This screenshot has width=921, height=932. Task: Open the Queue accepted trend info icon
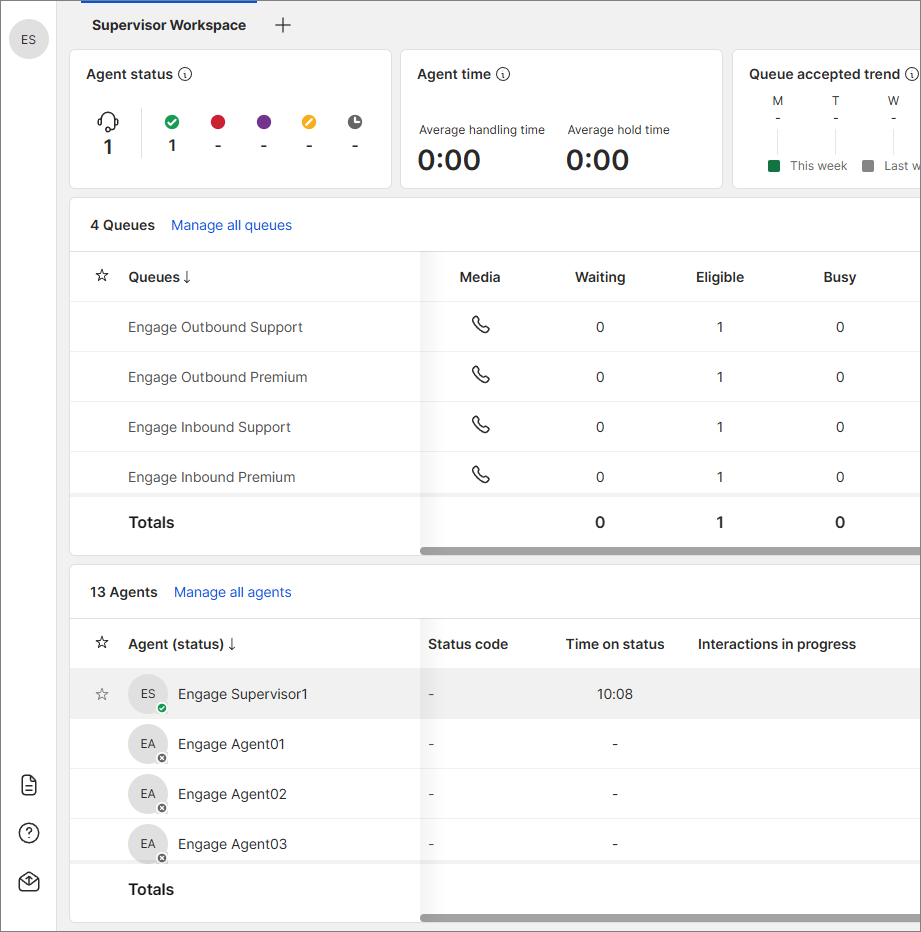[x=911, y=74]
